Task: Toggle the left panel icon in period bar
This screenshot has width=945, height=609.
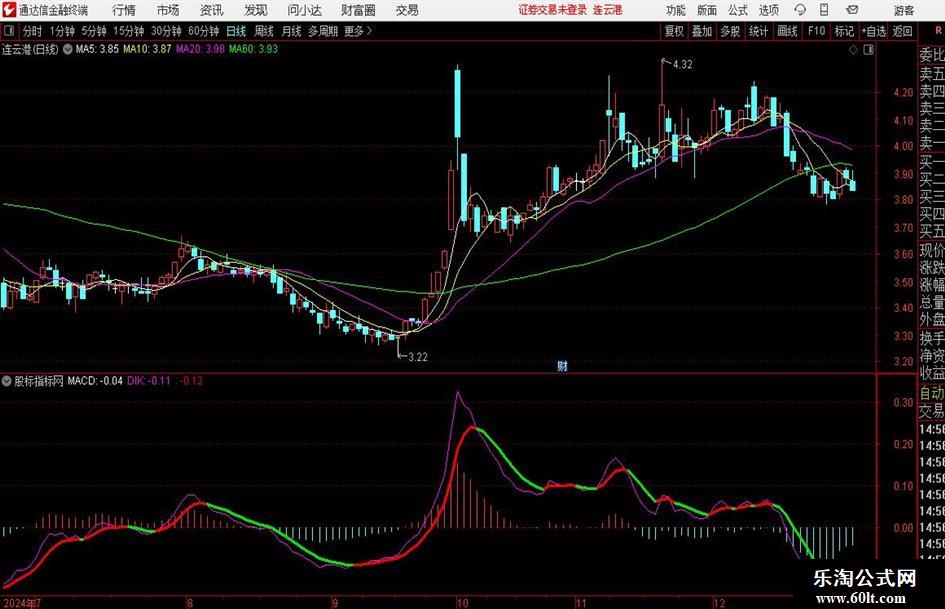Action: point(8,31)
